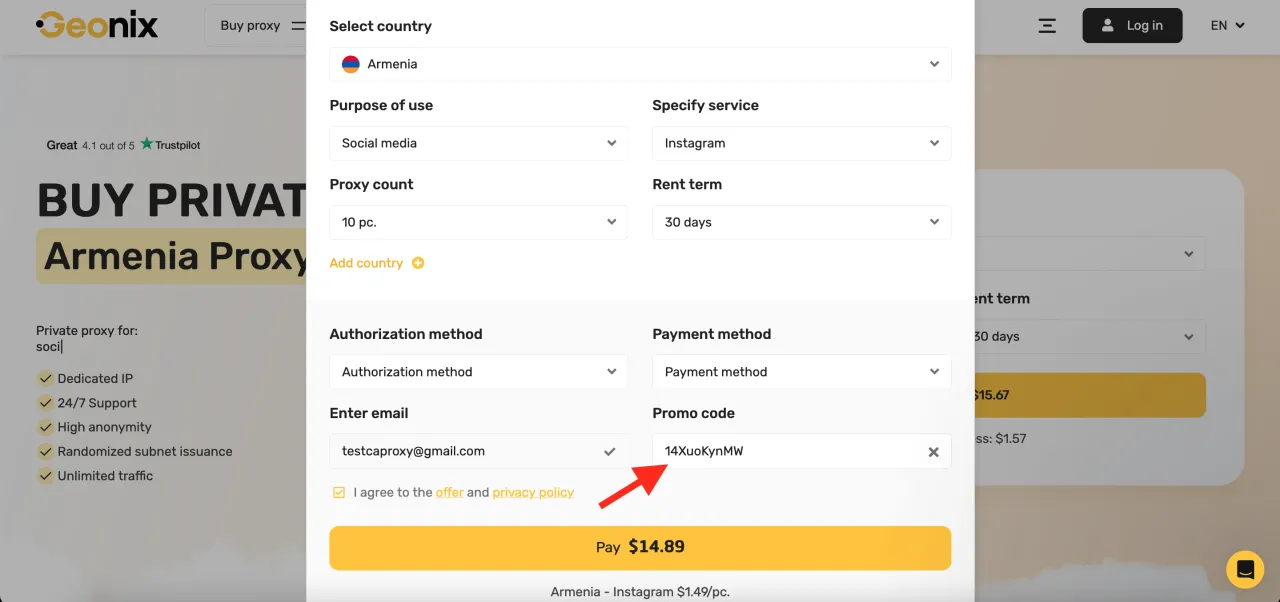Screen dimensions: 1280x602
Task: Open the hamburger menu icon in header
Action: pyautogui.click(x=1047, y=26)
